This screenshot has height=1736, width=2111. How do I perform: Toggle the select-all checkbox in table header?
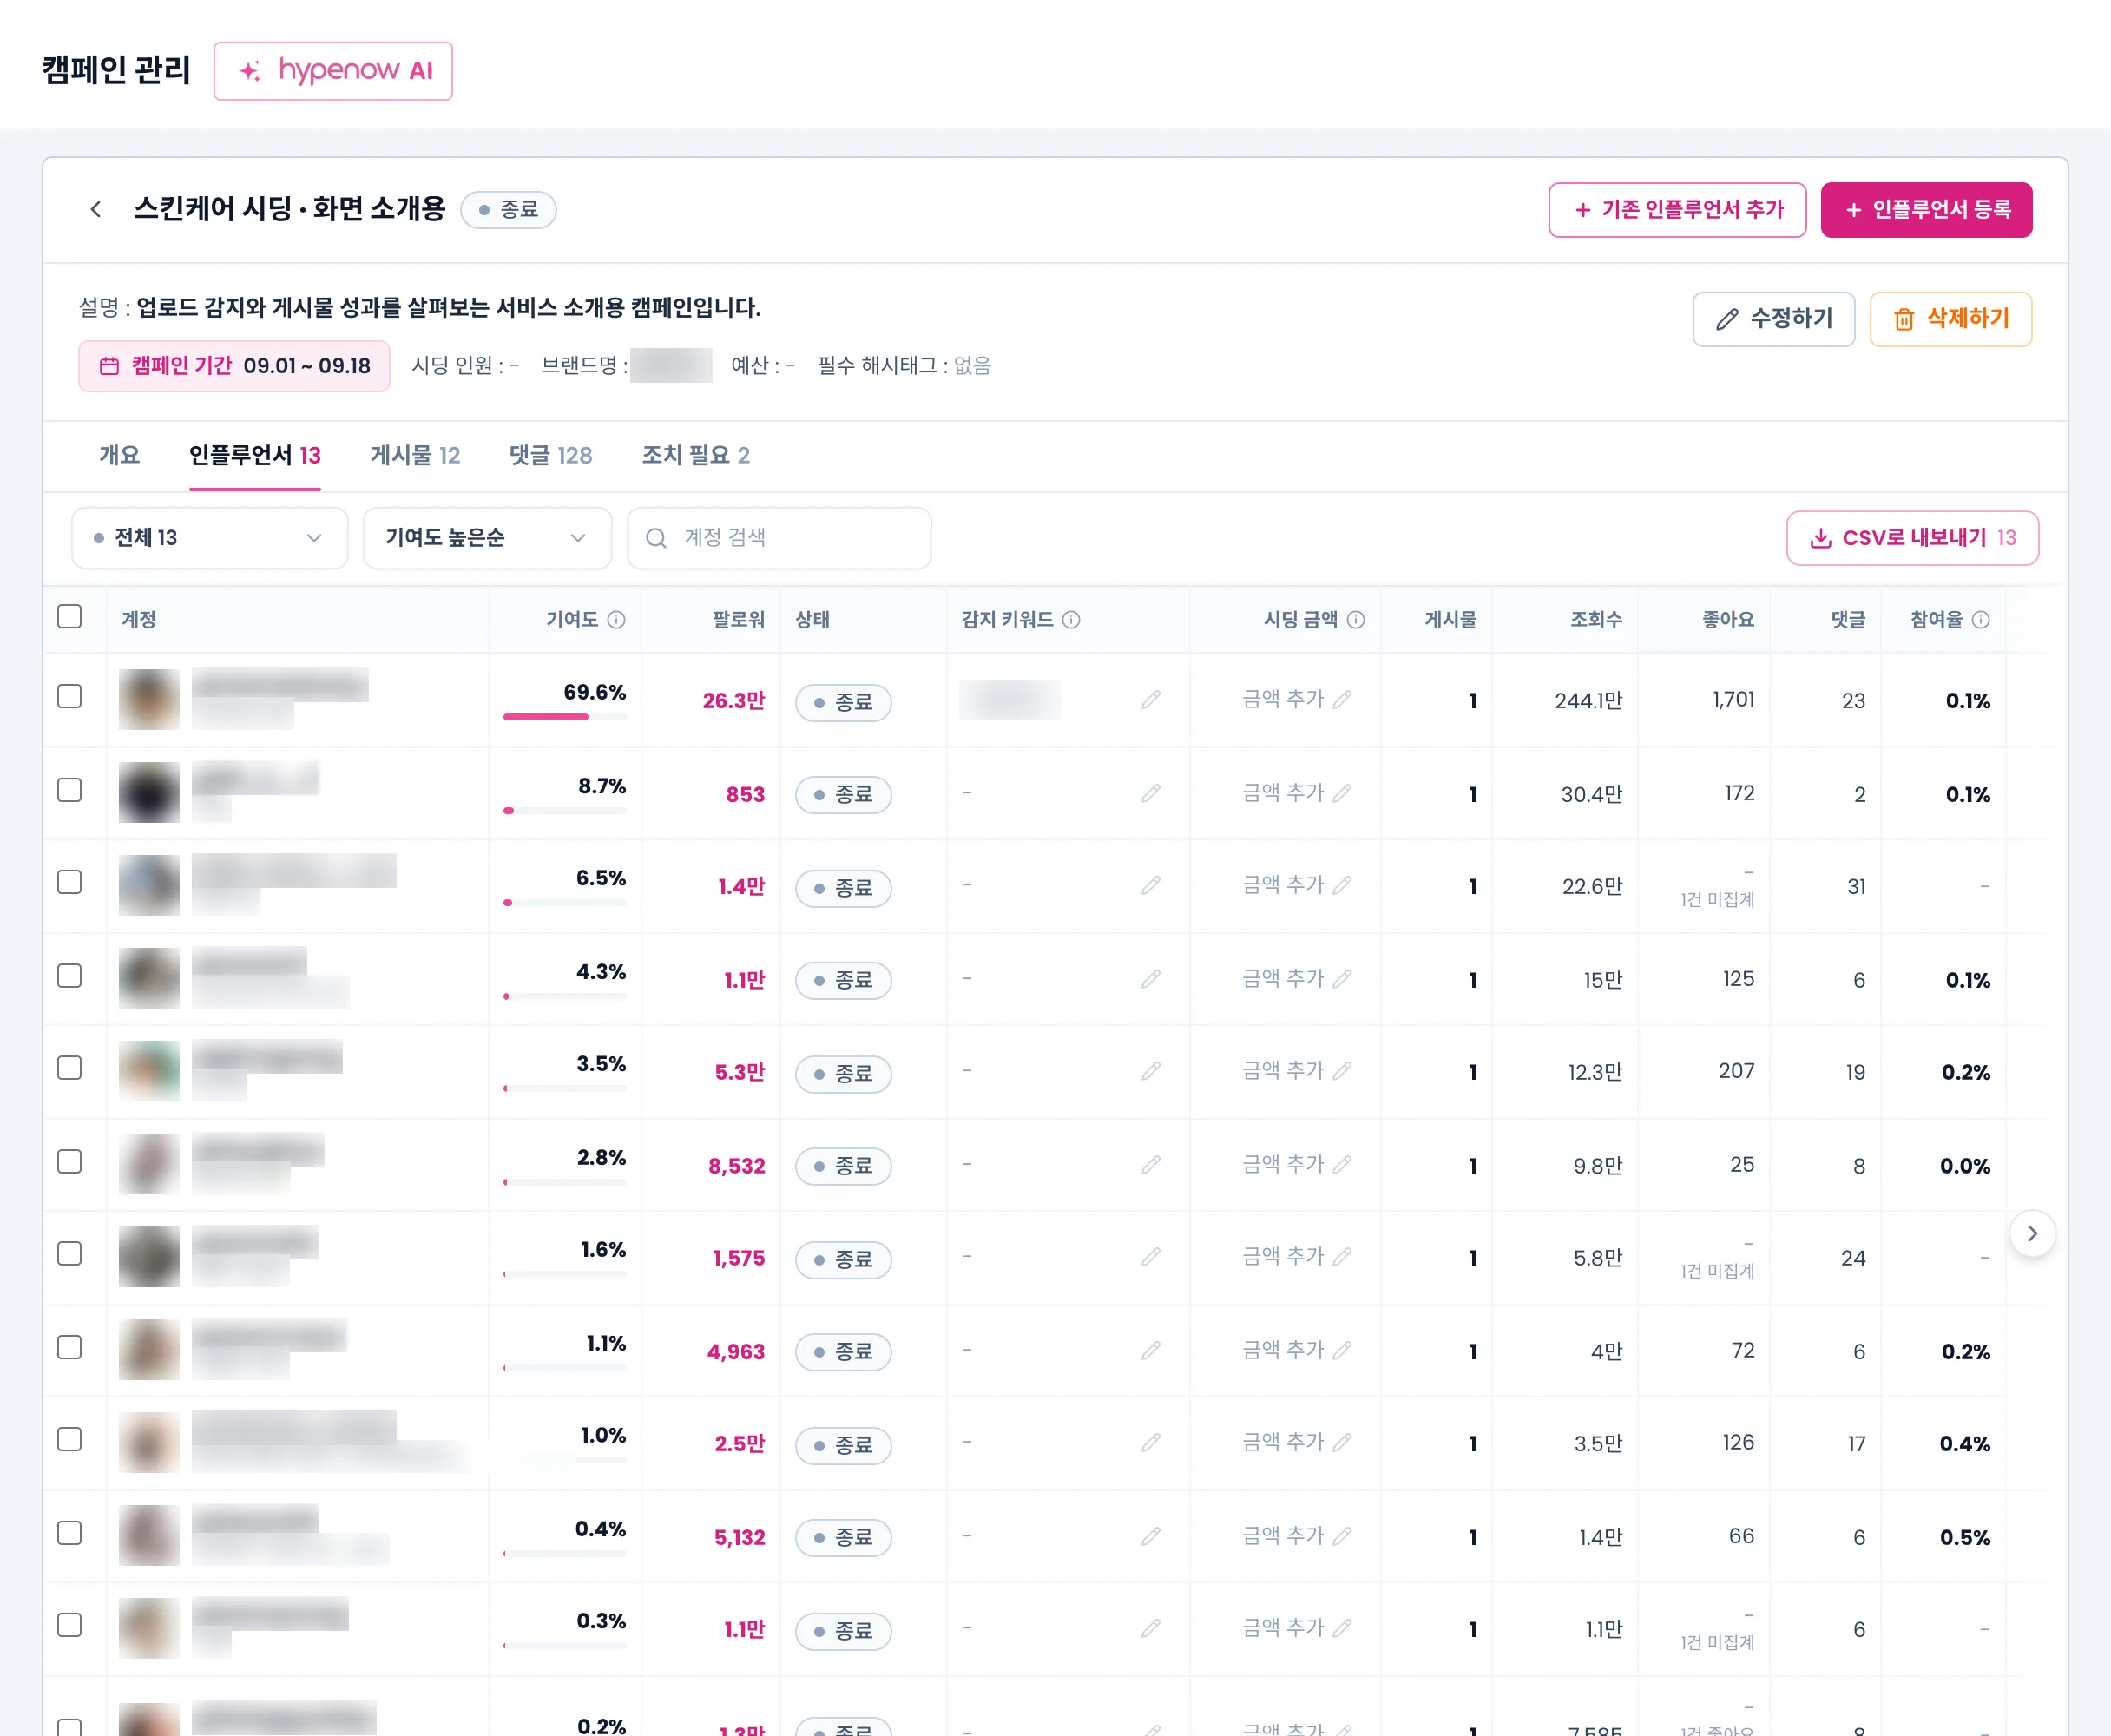pyautogui.click(x=70, y=616)
